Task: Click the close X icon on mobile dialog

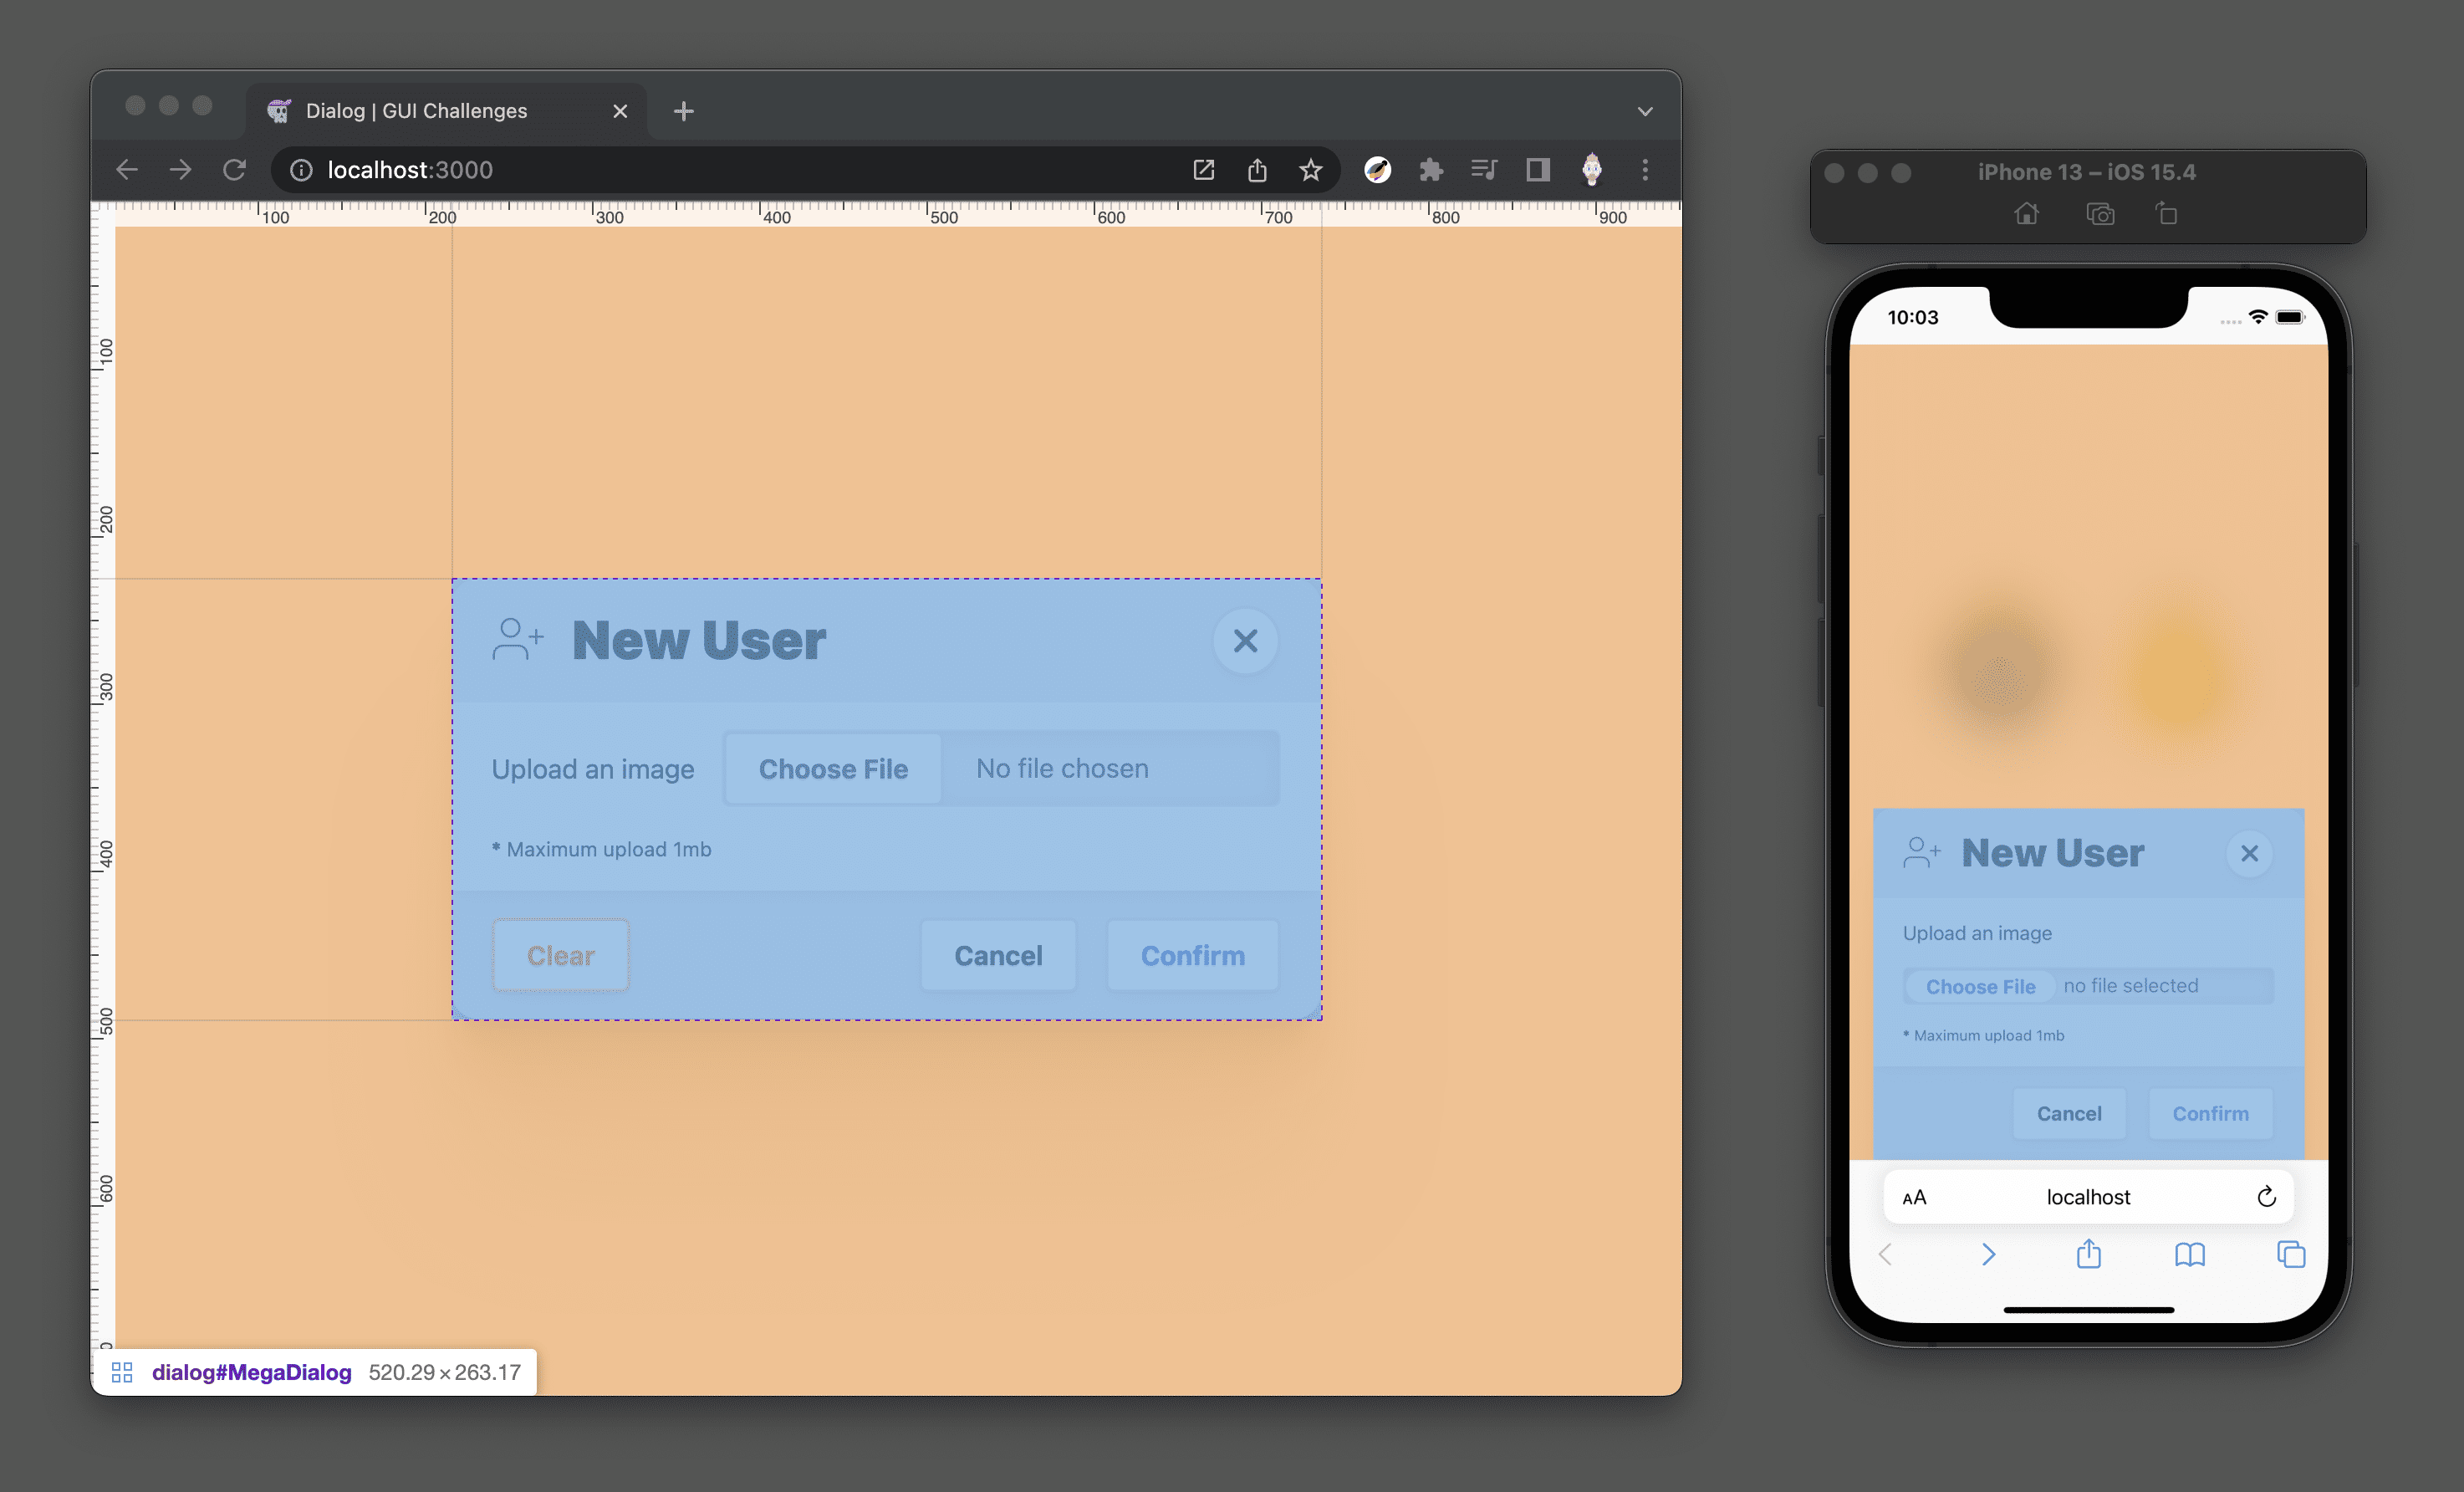Action: tap(2249, 853)
